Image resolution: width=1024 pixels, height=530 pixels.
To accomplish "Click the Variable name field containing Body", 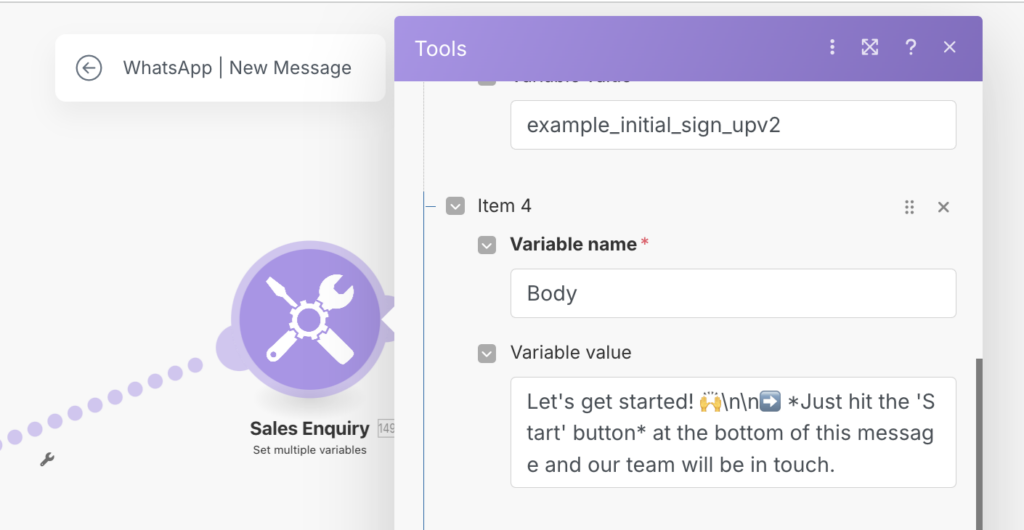I will [733, 293].
